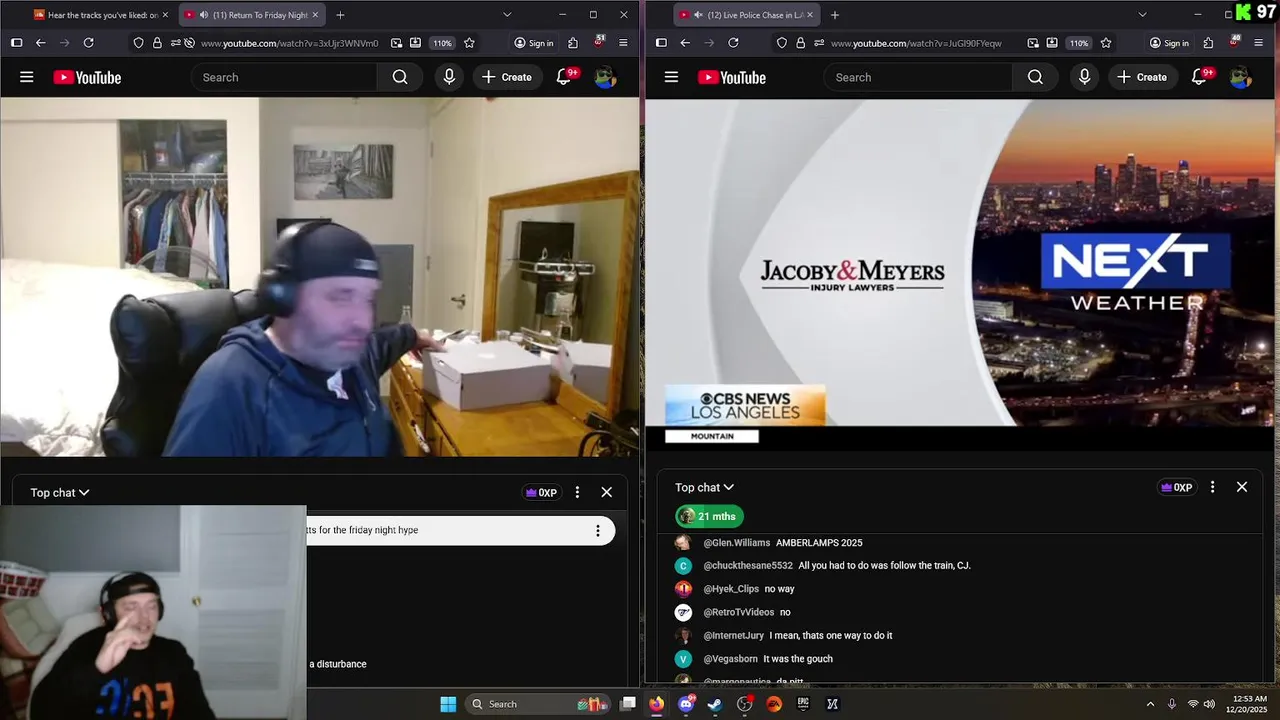Show hidden system tray icons chevron
This screenshot has width=1280, height=720.
click(1150, 704)
